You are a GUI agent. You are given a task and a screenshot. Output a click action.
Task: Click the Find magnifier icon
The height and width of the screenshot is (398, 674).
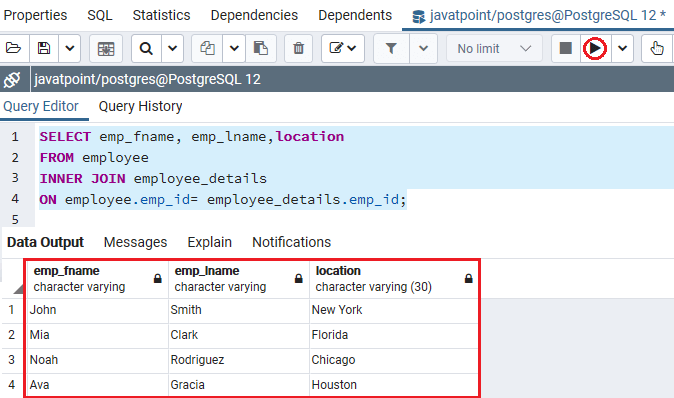[x=146, y=48]
